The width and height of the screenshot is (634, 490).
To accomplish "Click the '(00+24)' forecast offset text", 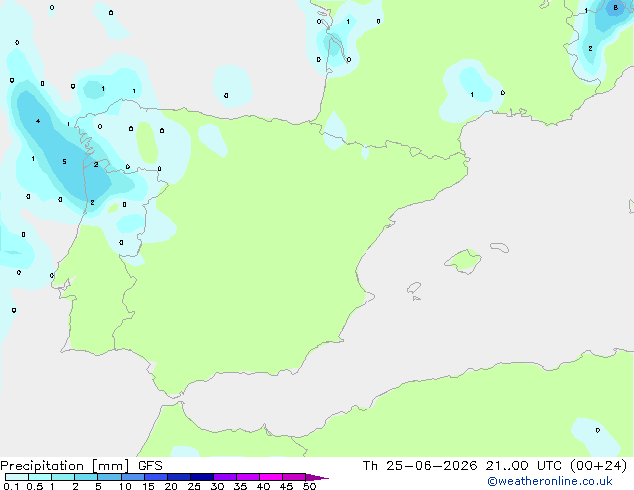I will [599, 466].
